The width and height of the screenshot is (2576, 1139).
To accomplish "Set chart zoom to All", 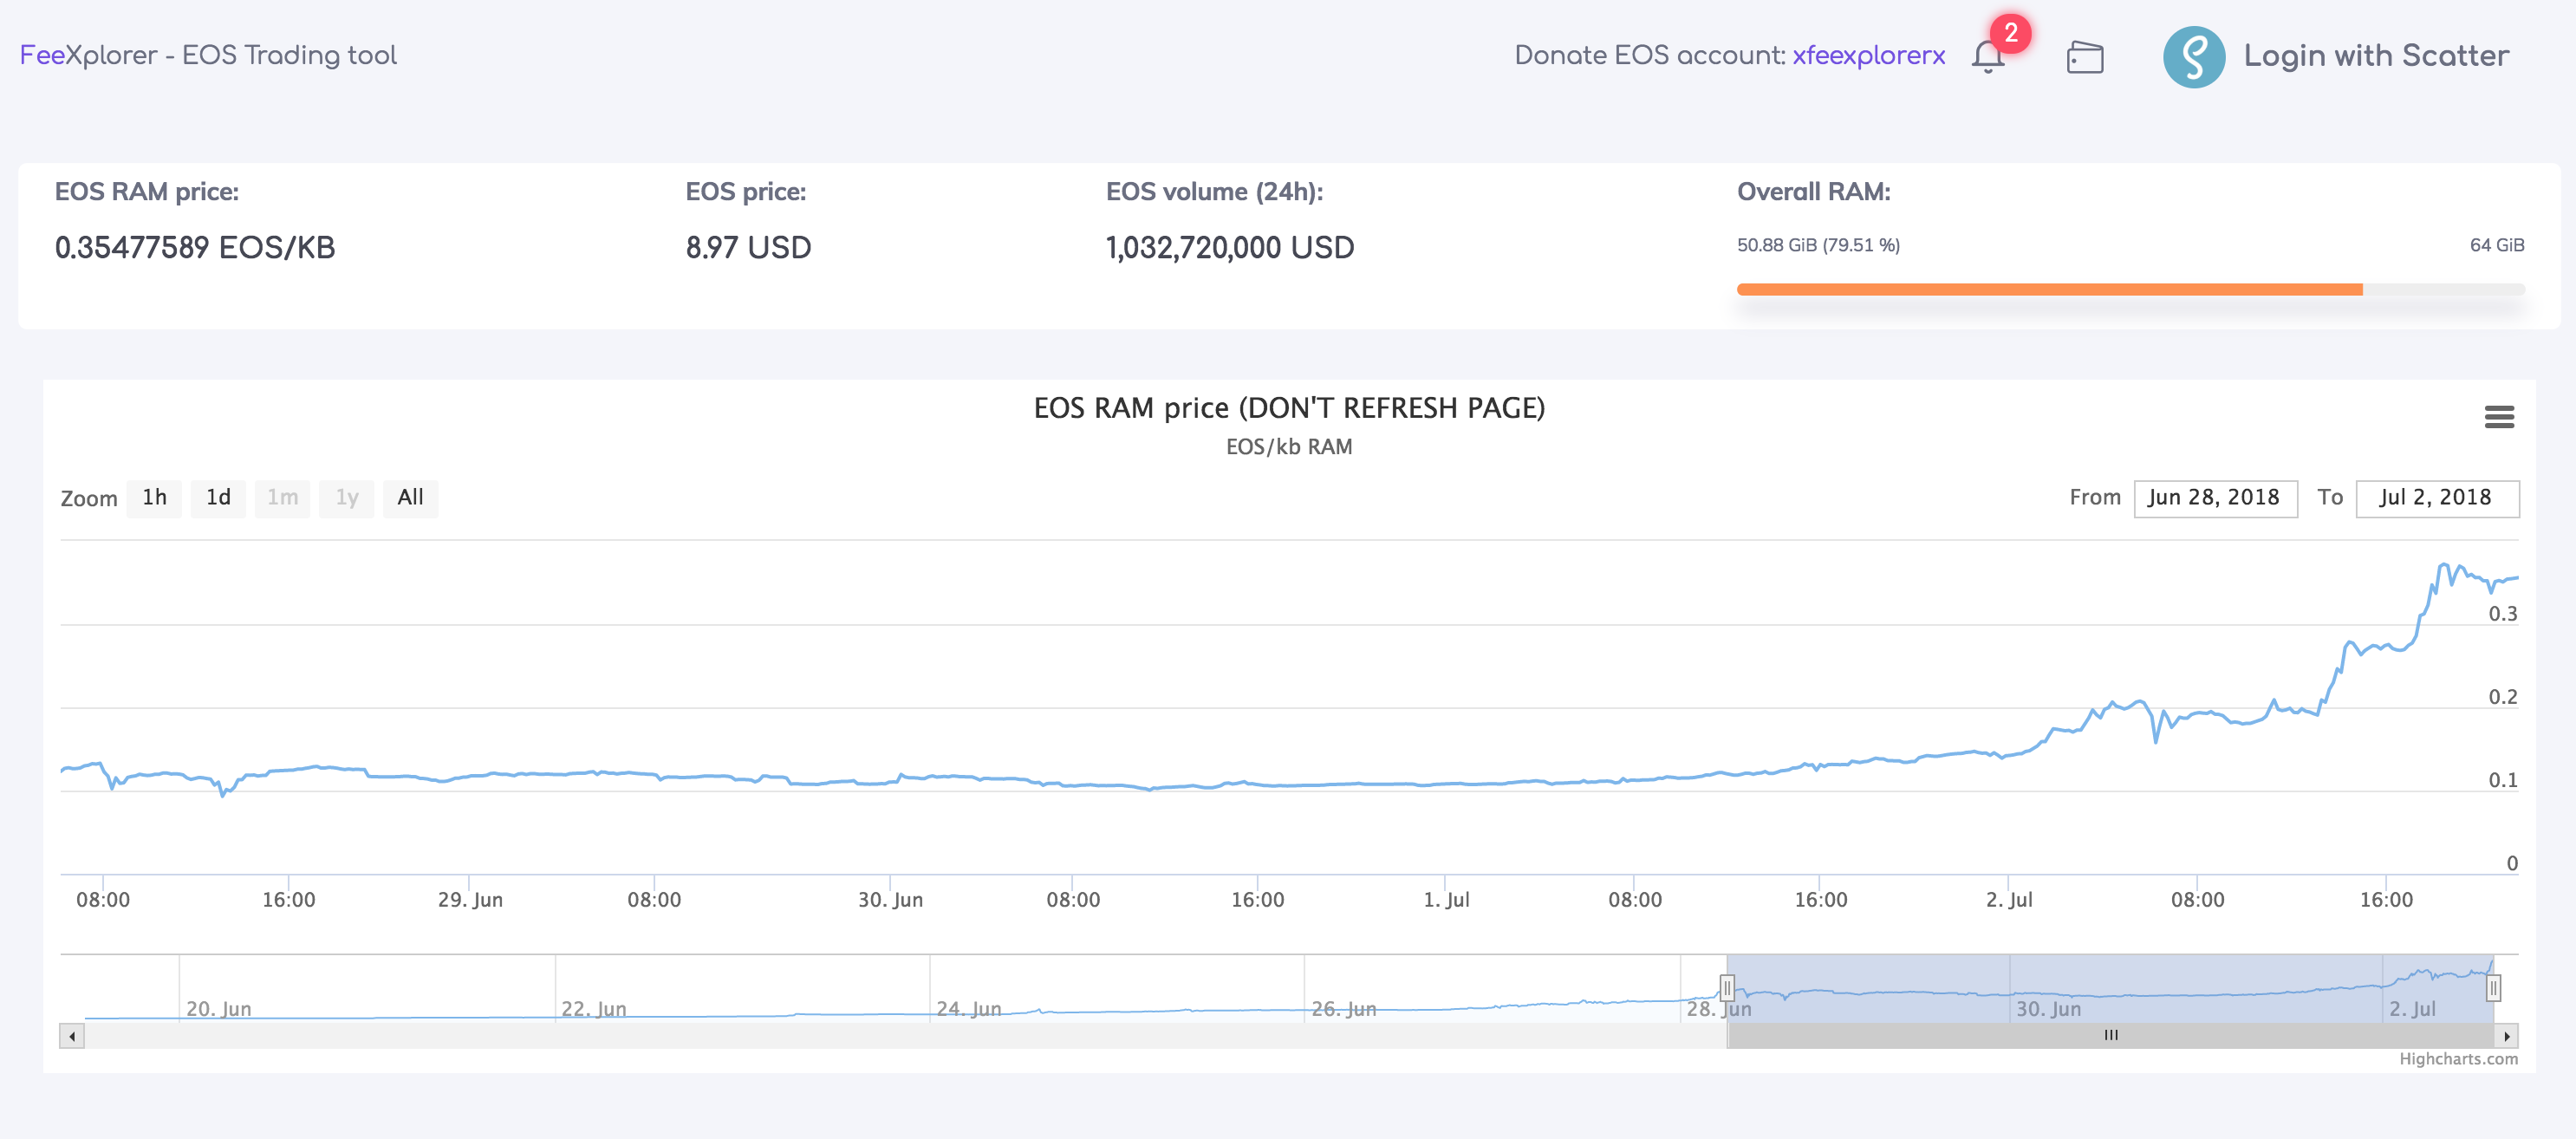I will pyautogui.click(x=410, y=498).
